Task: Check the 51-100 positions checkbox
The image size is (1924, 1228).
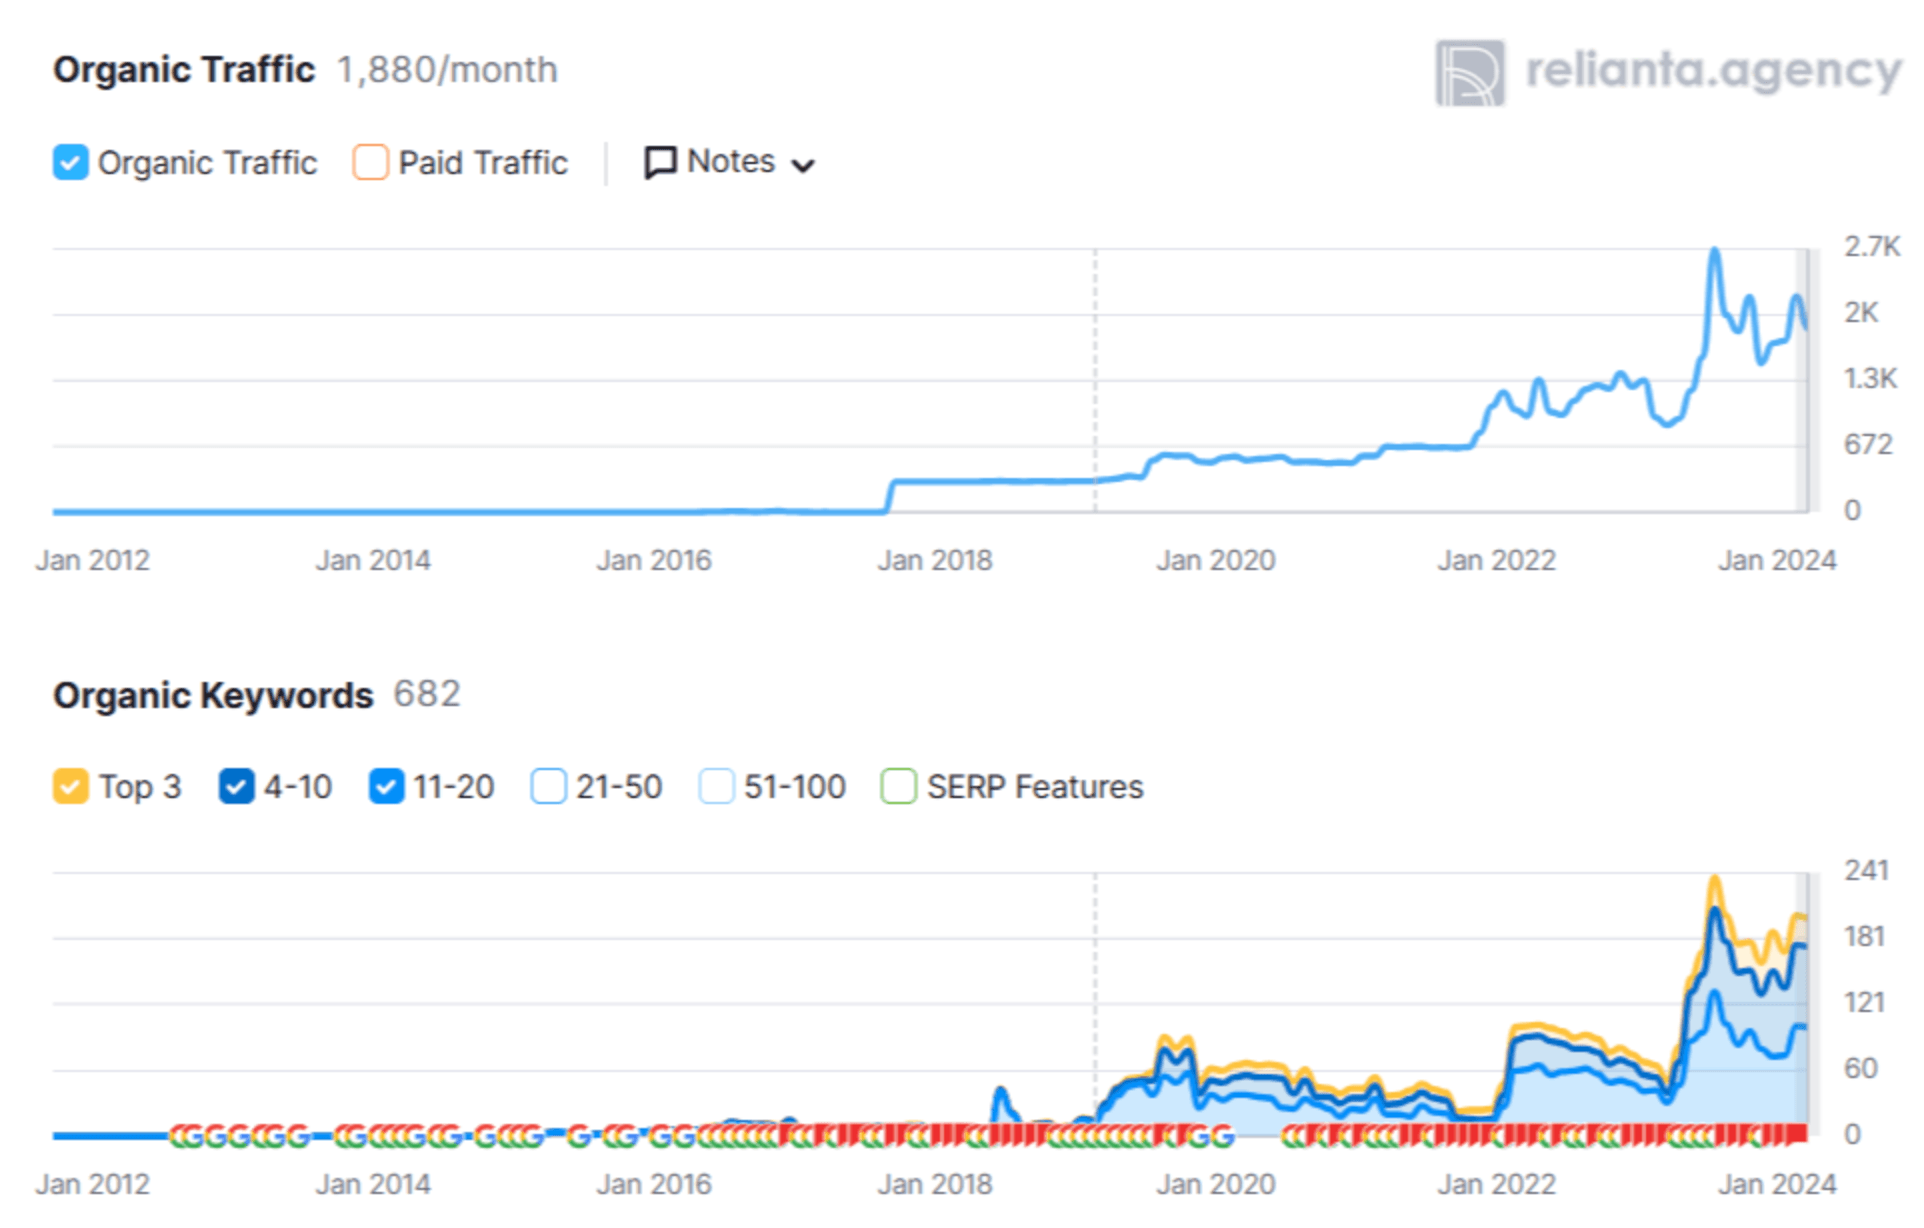Action: point(716,787)
